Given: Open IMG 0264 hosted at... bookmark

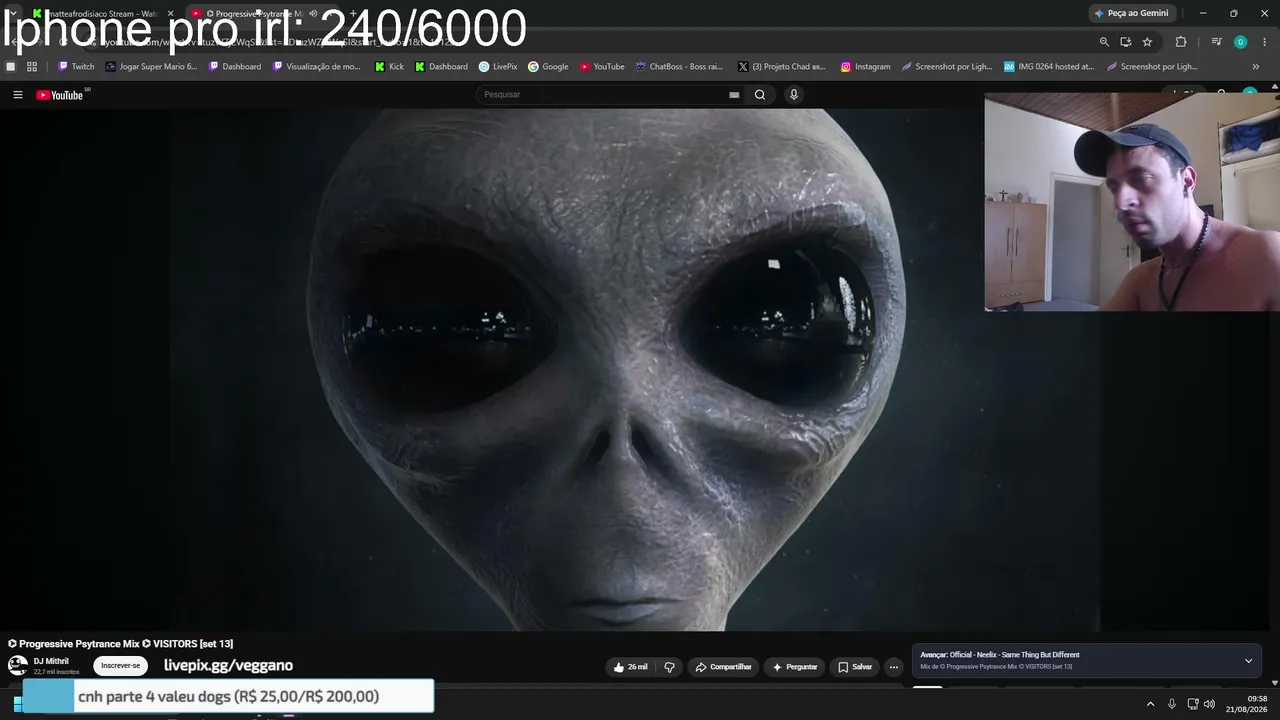Looking at the screenshot, I should tap(1049, 67).
